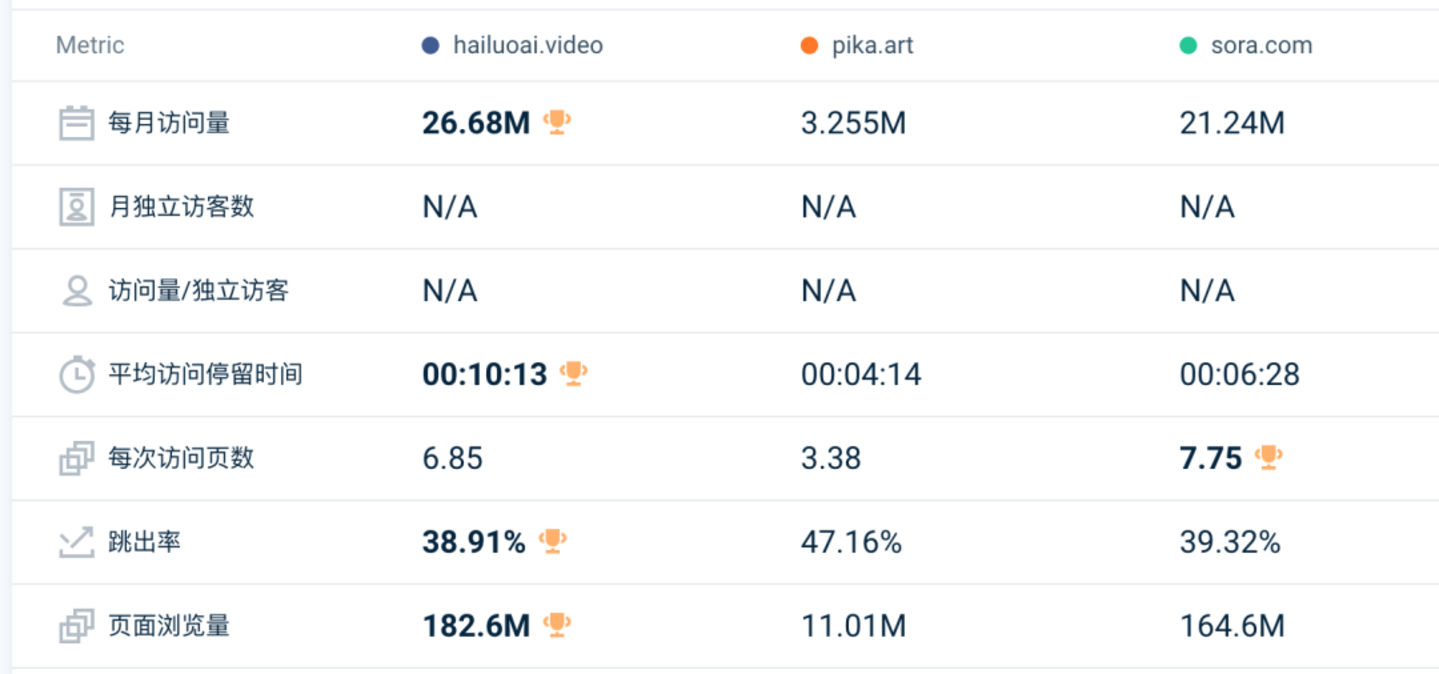The width and height of the screenshot is (1439, 674).
Task: Open the hailuoai.video column header link
Action: (x=527, y=46)
